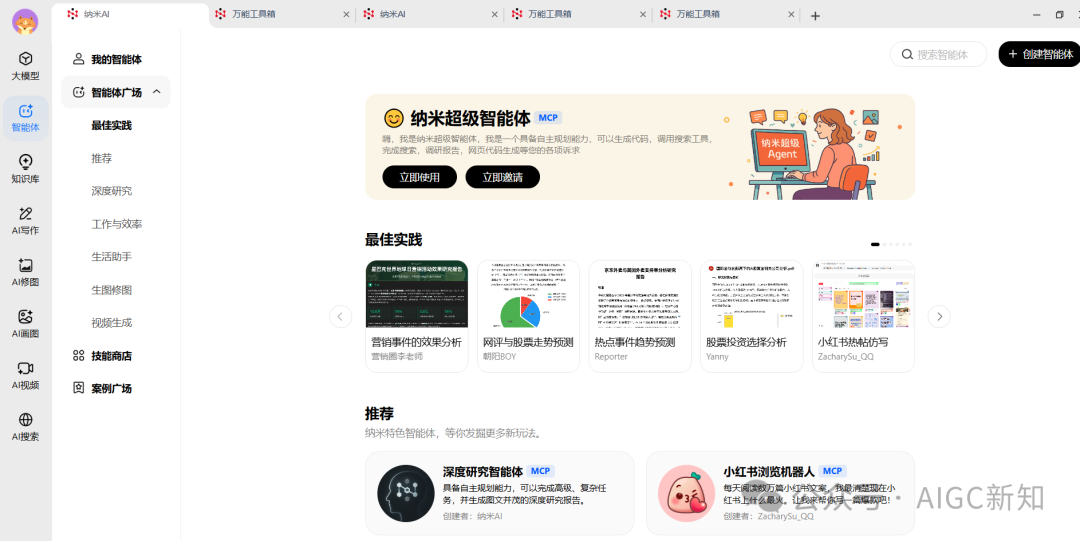Open the AI搜索 globe icon
1080x541 pixels.
pos(25,420)
